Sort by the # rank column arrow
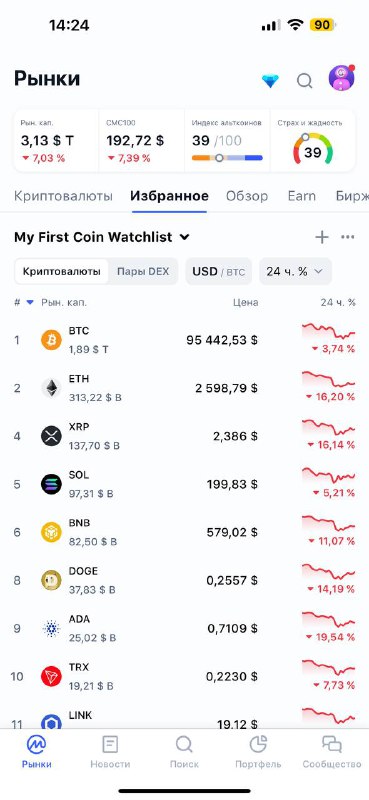369x800 pixels. [23, 303]
